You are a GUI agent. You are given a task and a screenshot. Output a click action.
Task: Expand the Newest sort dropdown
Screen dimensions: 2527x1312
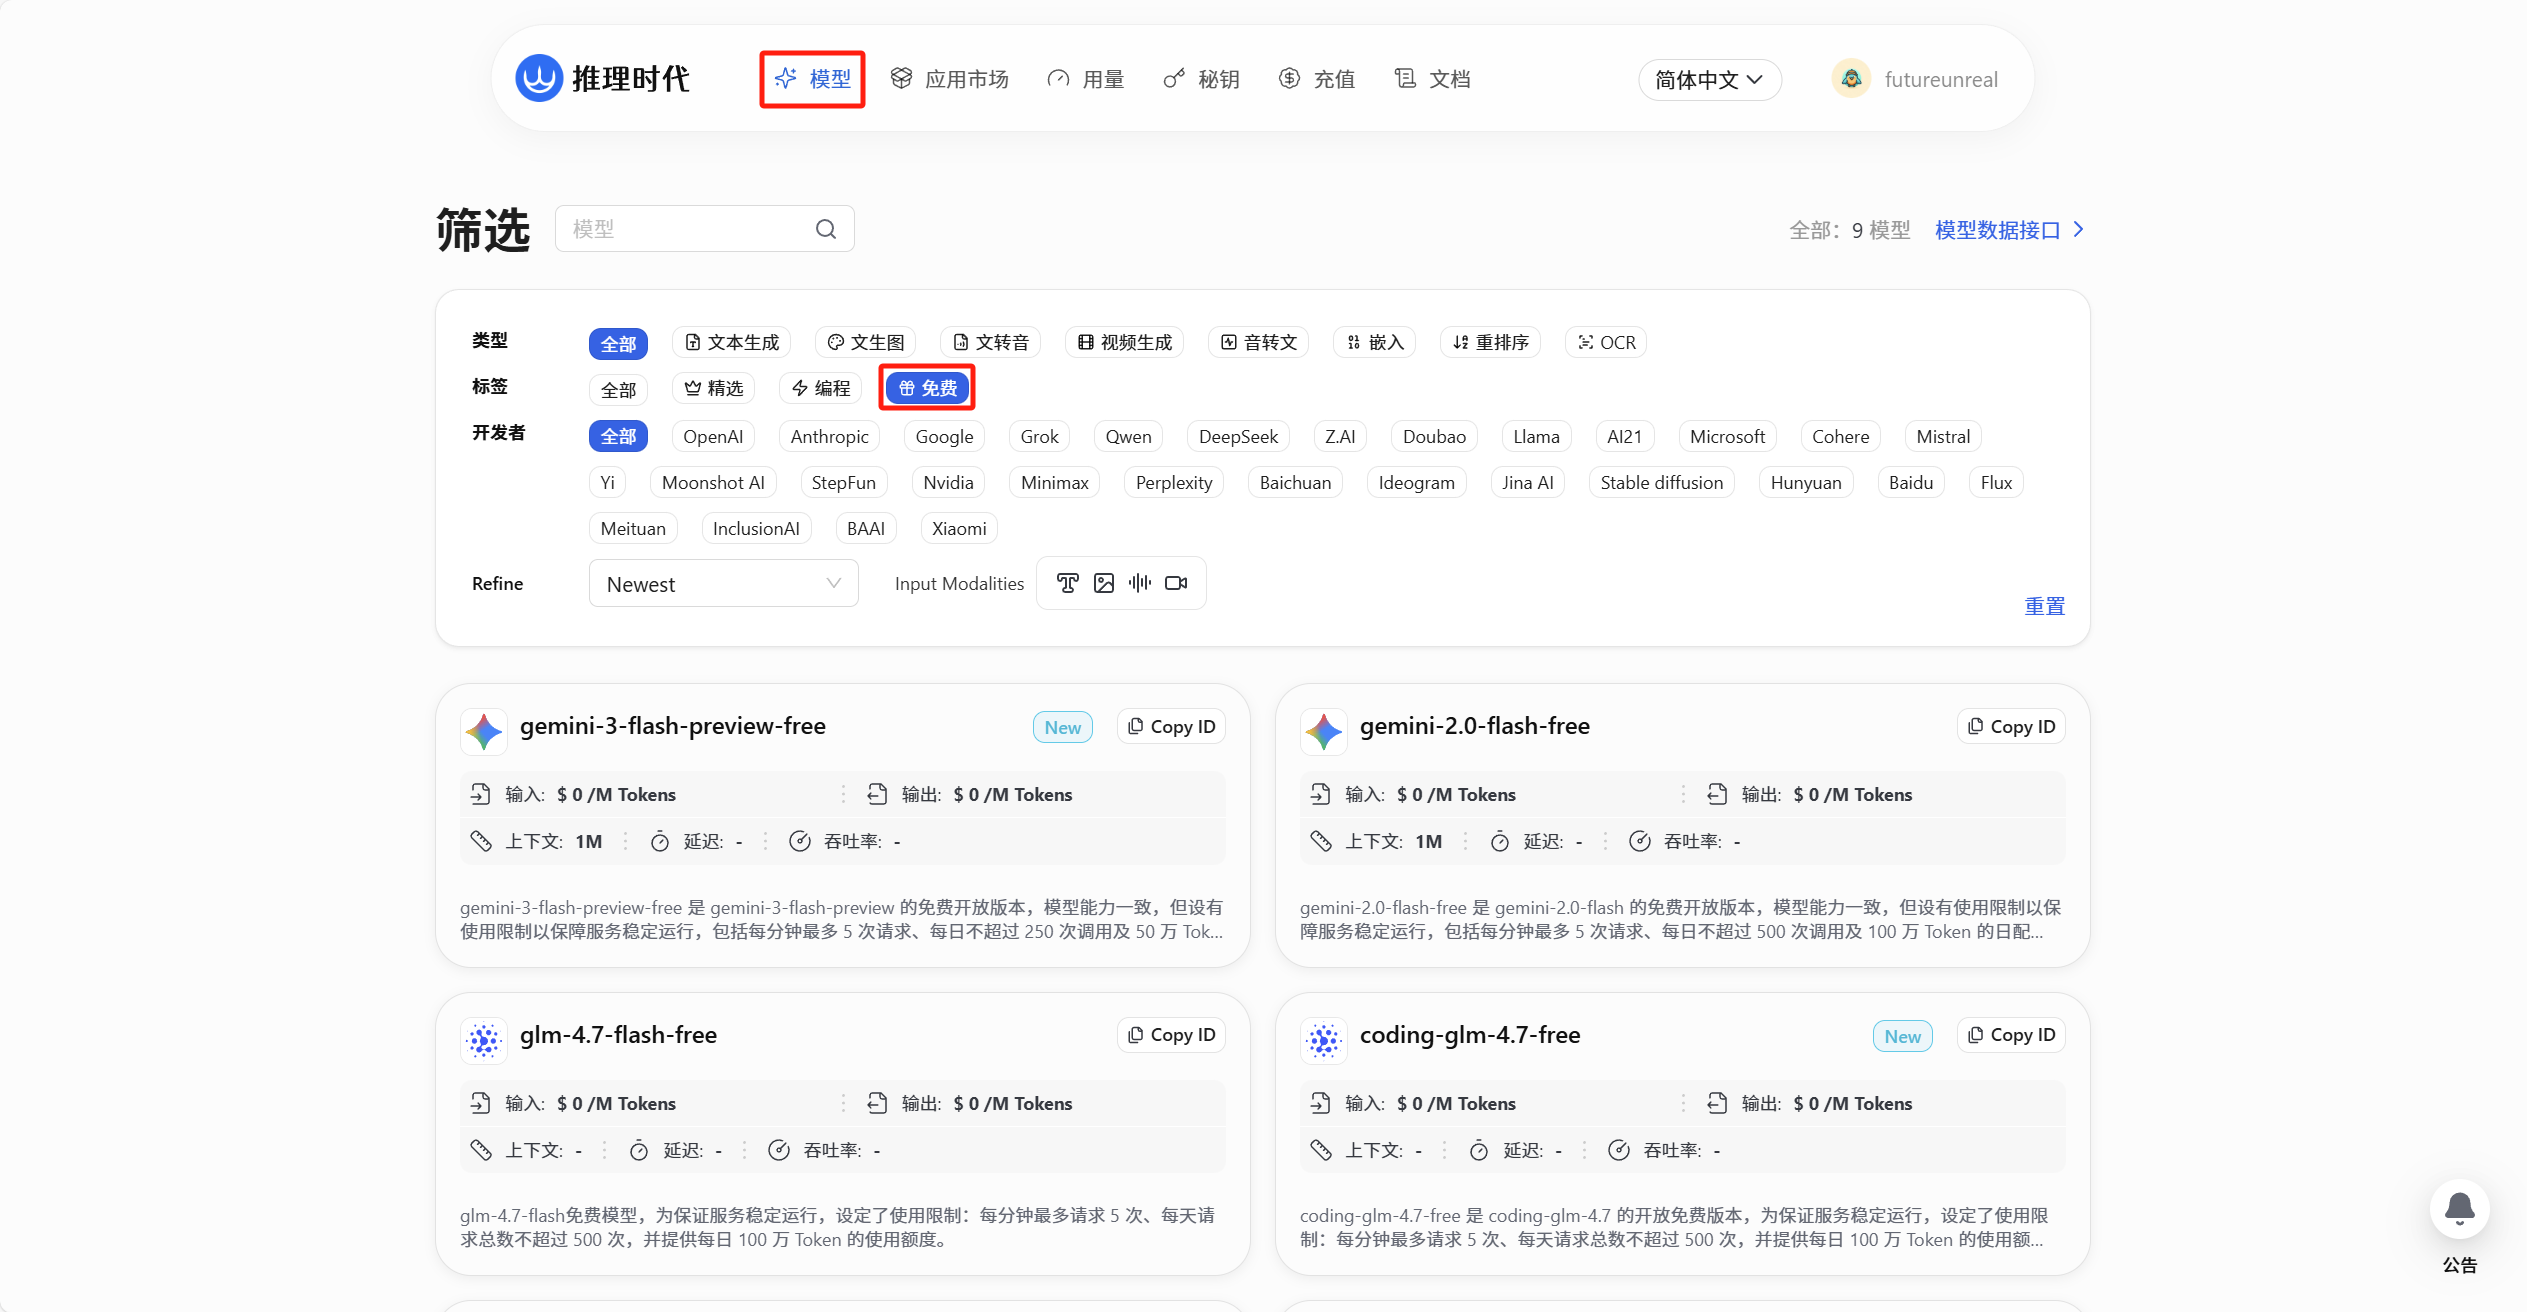[x=724, y=584]
